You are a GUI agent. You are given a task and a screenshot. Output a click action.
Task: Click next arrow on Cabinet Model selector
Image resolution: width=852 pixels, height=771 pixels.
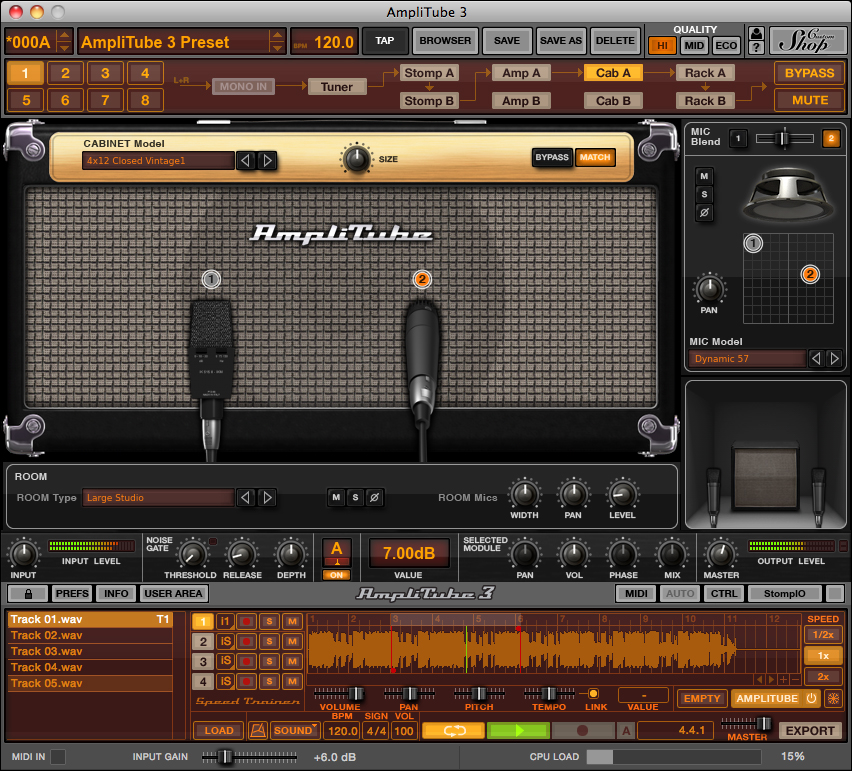tap(268, 159)
